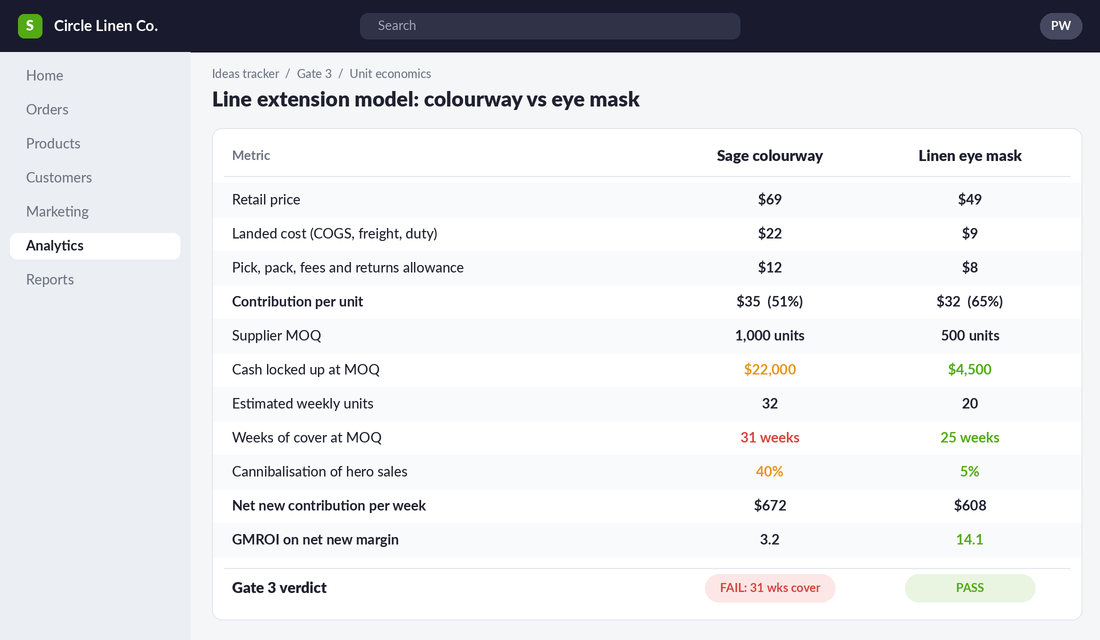1100x640 pixels.
Task: Focus the Search field
Action: coord(550,26)
